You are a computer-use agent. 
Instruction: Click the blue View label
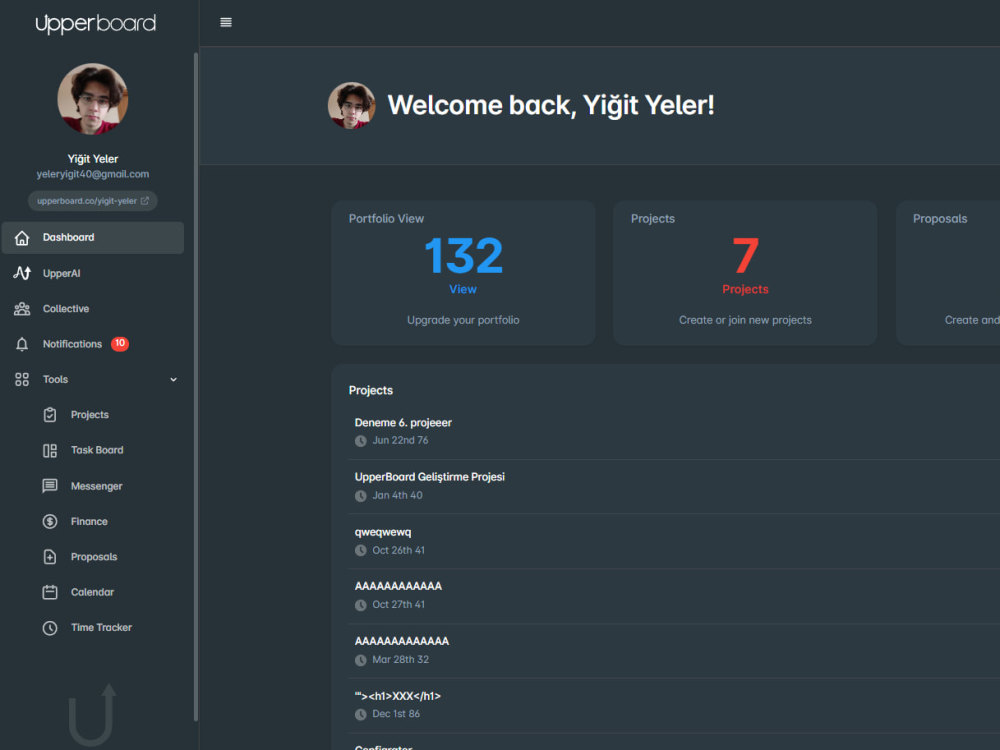point(462,290)
